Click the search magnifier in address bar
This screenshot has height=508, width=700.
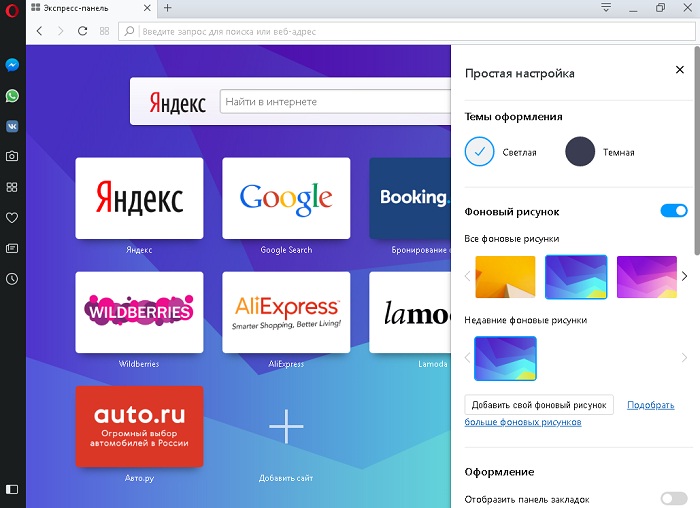(x=129, y=31)
